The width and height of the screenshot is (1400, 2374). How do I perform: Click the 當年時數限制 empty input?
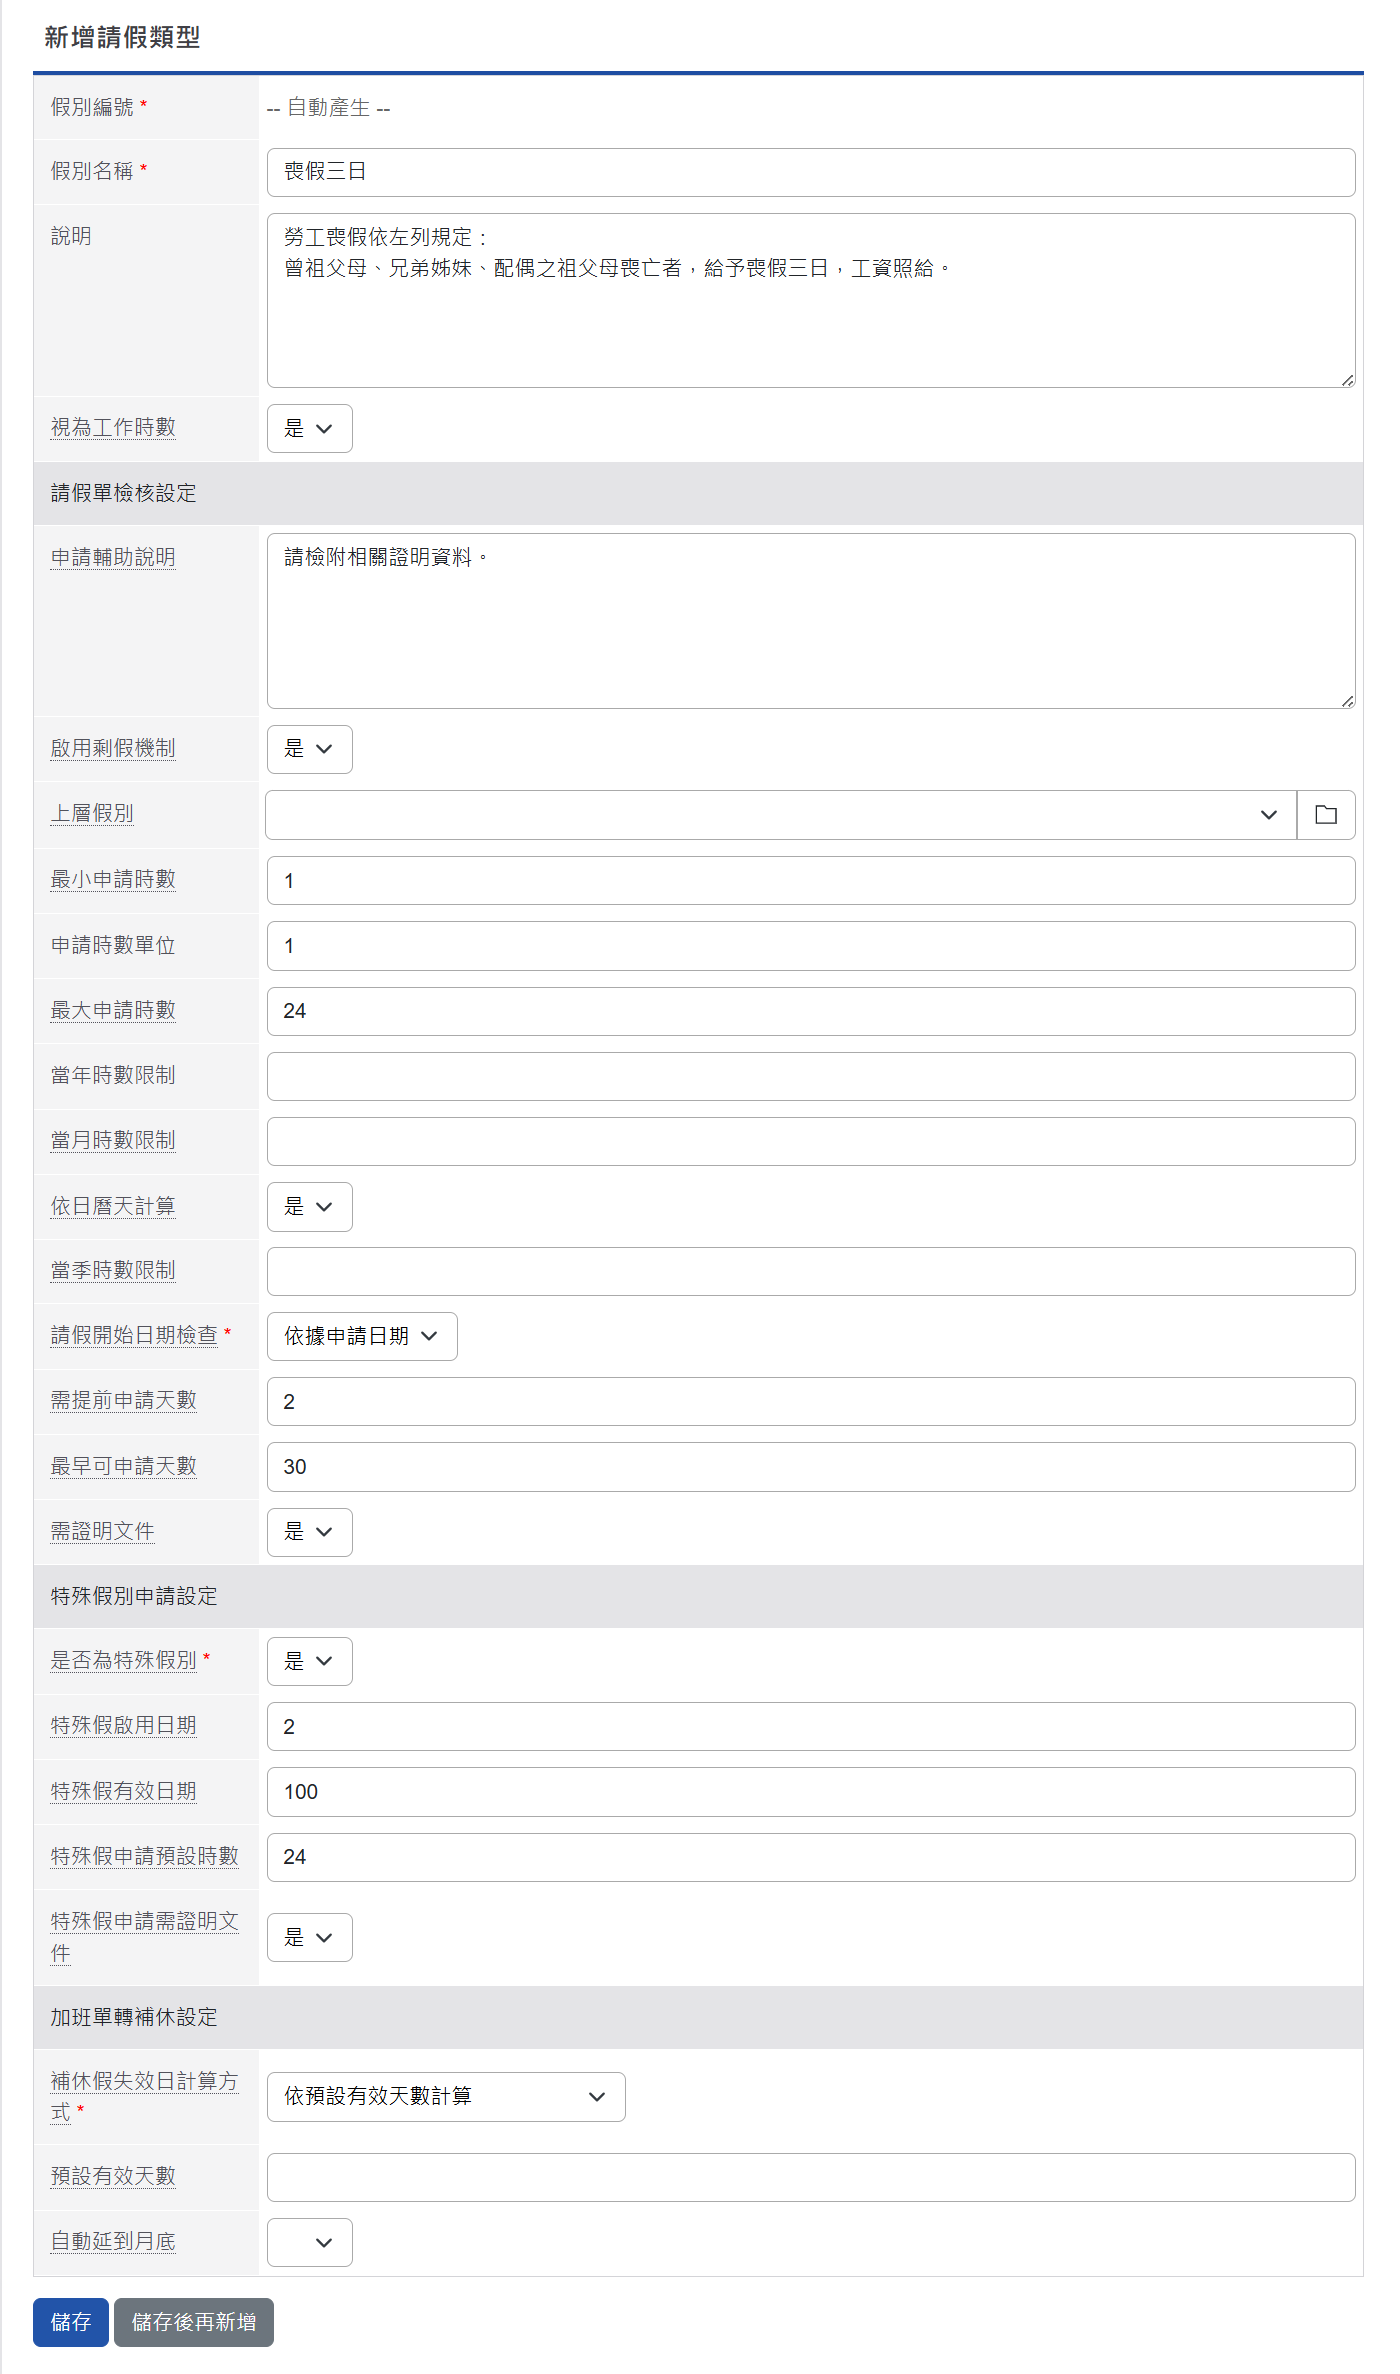(x=810, y=1076)
